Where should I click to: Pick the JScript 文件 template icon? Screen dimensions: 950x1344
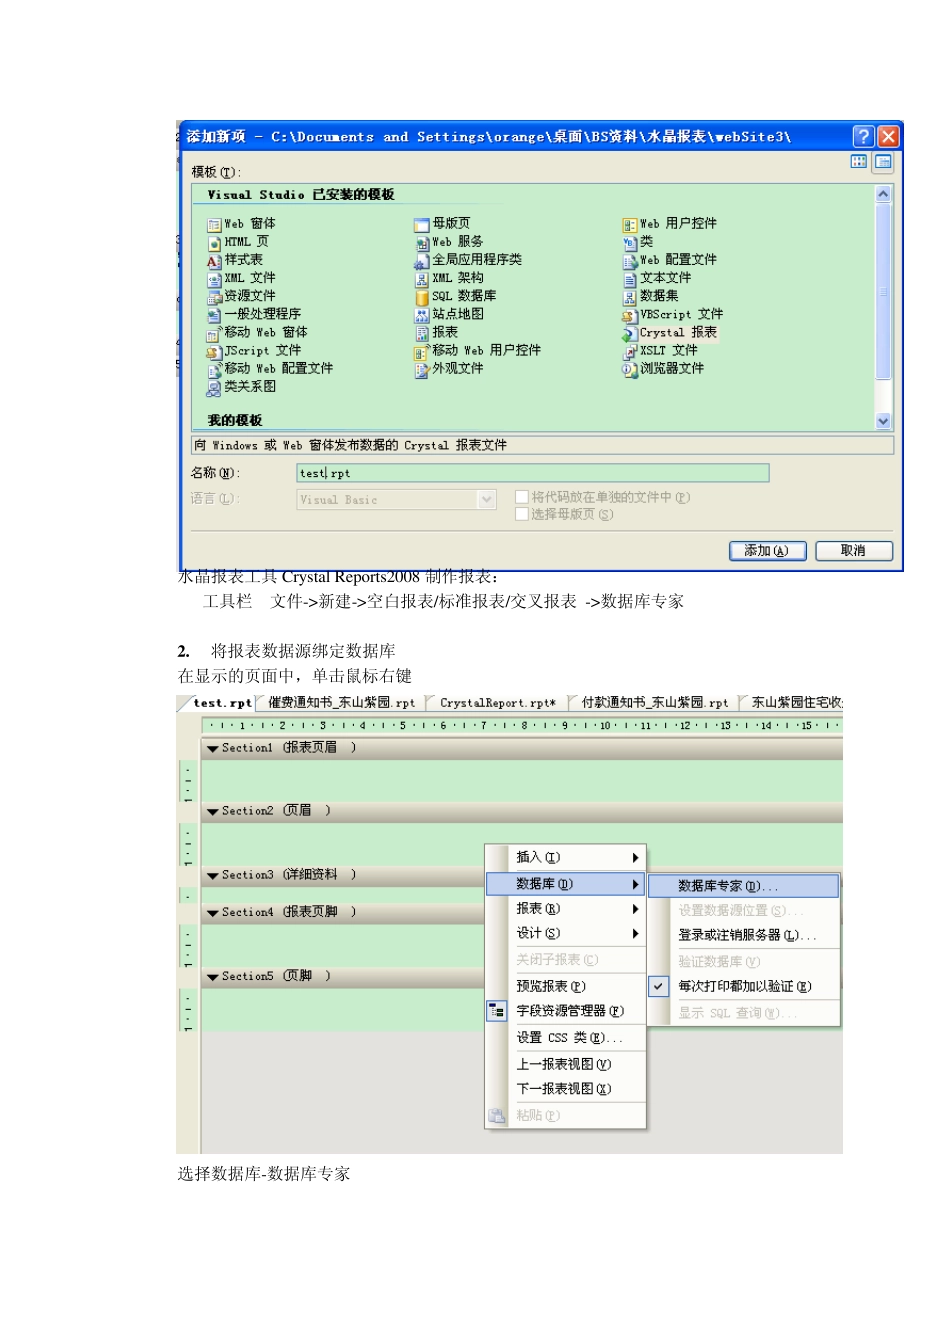click(214, 352)
